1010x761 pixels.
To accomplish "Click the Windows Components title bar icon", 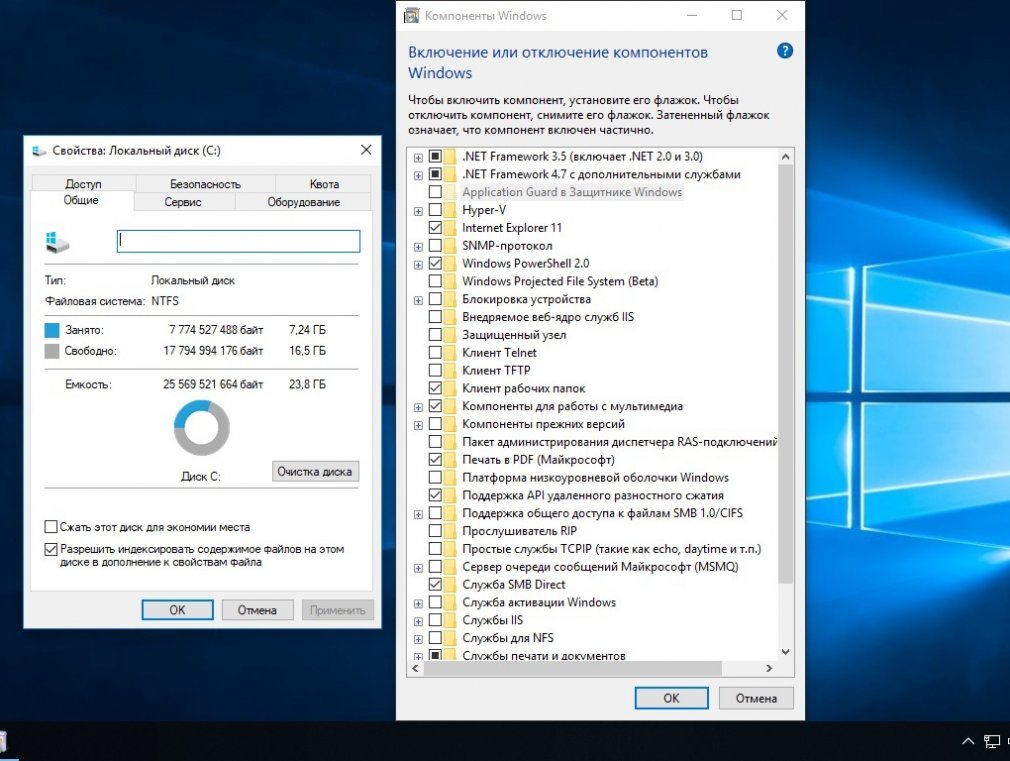I will click(x=411, y=15).
